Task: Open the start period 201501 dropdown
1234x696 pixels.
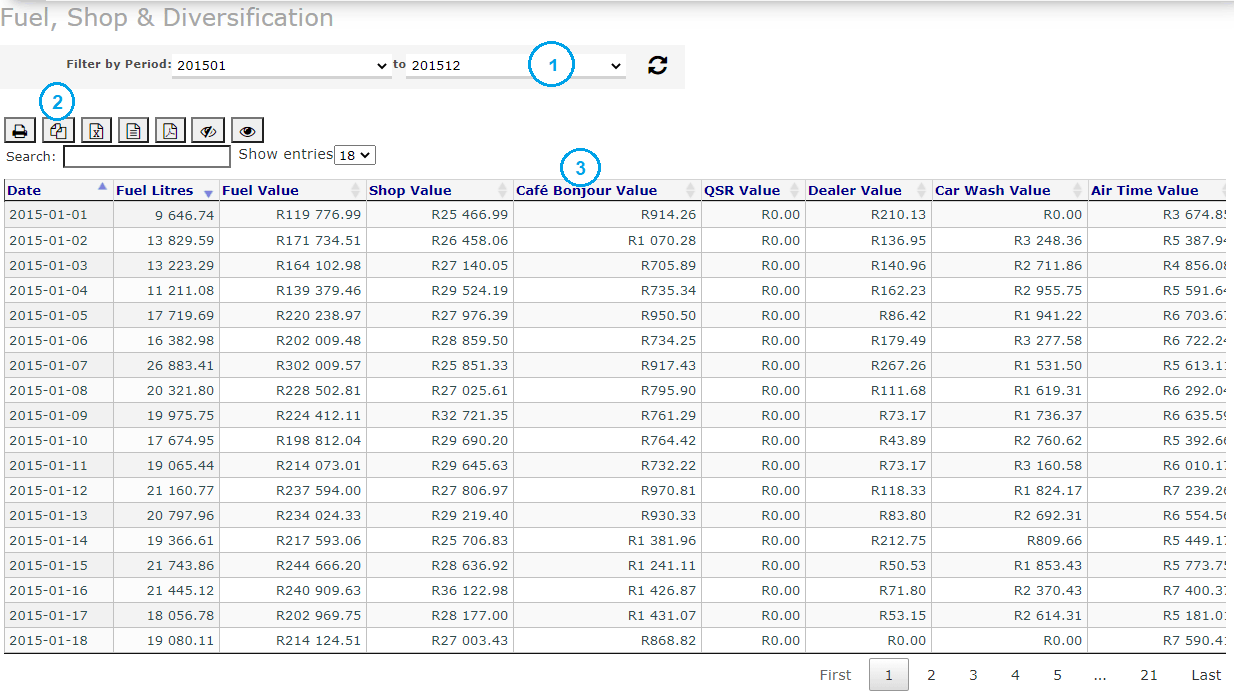Action: click(x=281, y=66)
